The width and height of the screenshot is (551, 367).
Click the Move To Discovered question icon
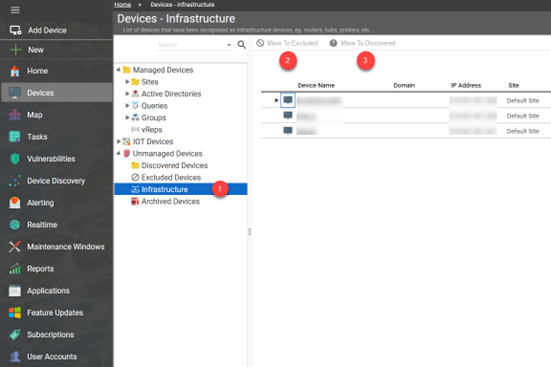pyautogui.click(x=333, y=43)
